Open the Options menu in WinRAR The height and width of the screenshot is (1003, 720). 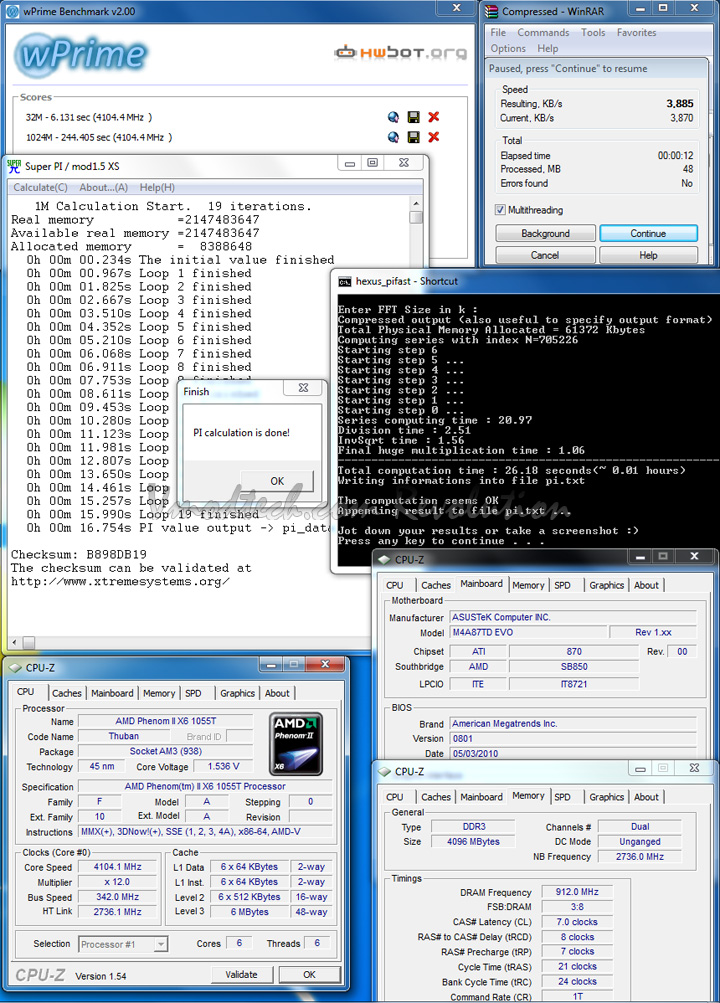point(508,49)
